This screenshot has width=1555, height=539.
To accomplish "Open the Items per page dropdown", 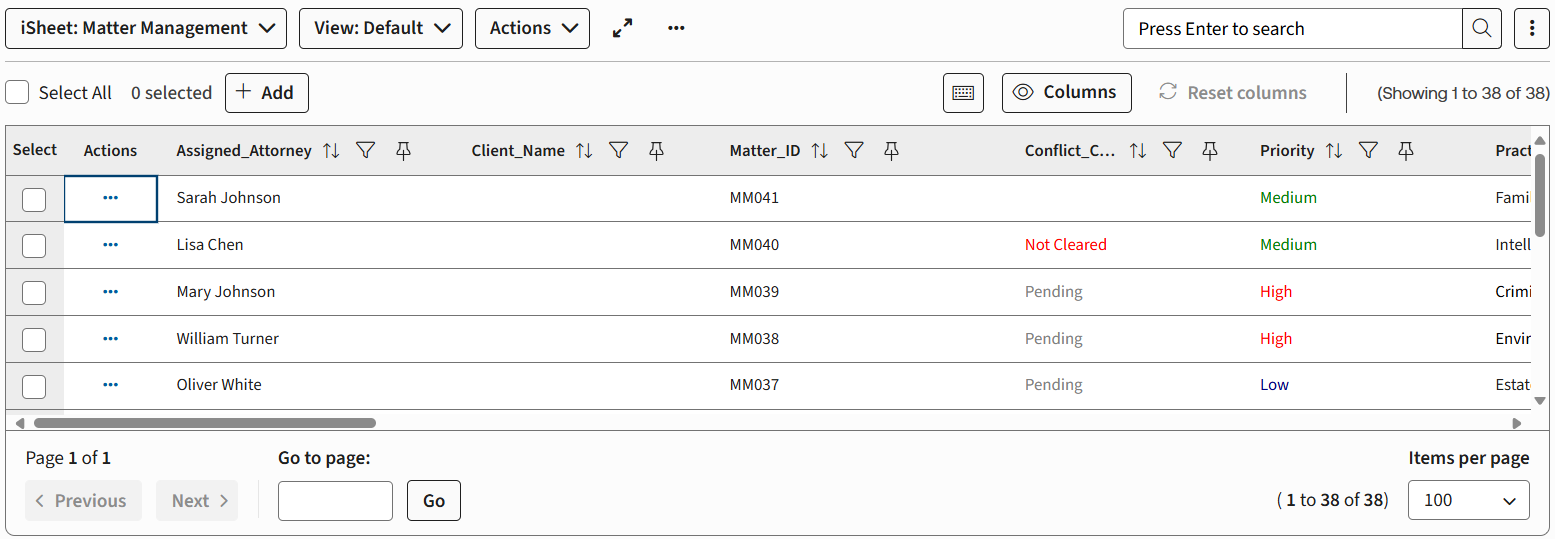I will [1468, 501].
